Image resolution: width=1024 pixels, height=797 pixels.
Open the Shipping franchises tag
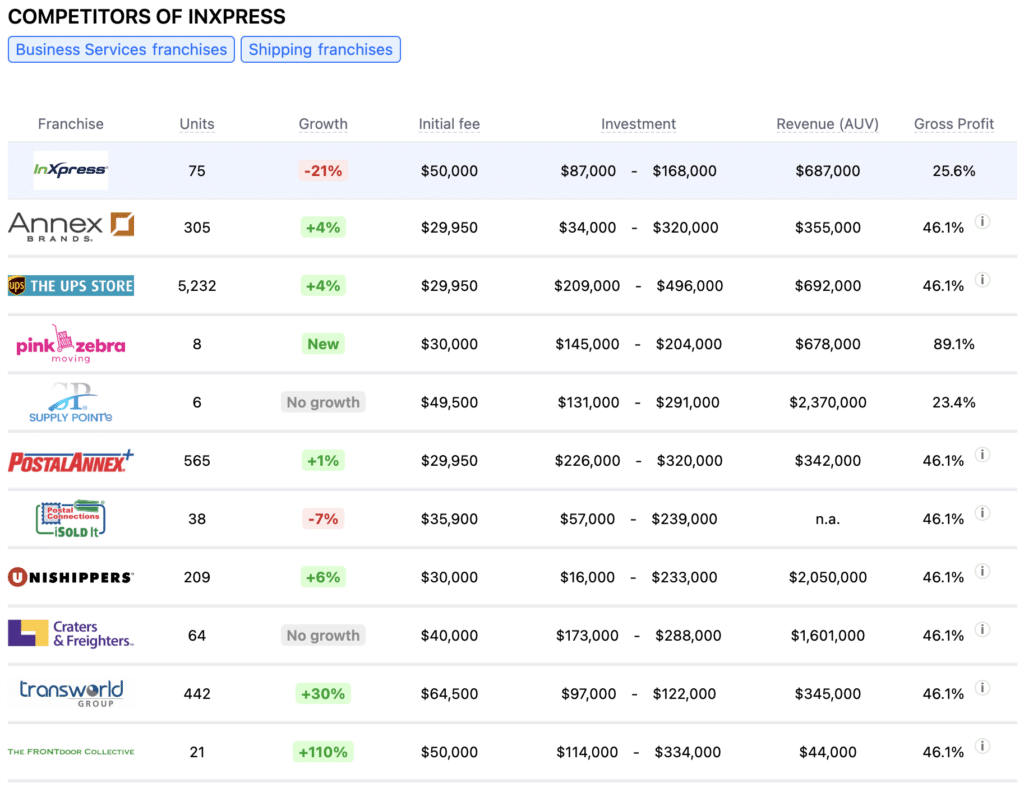321,50
